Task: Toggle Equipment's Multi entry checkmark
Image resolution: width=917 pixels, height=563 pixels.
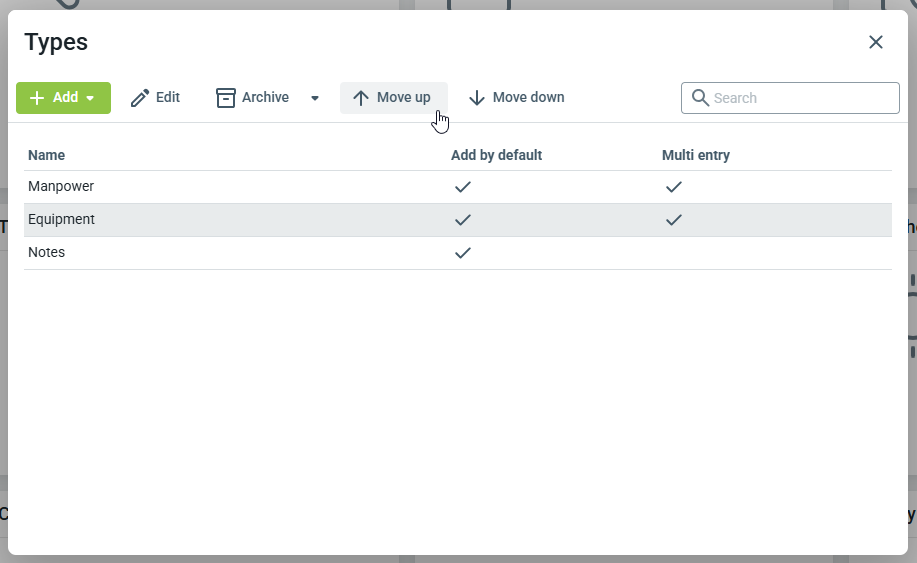Action: (x=674, y=220)
